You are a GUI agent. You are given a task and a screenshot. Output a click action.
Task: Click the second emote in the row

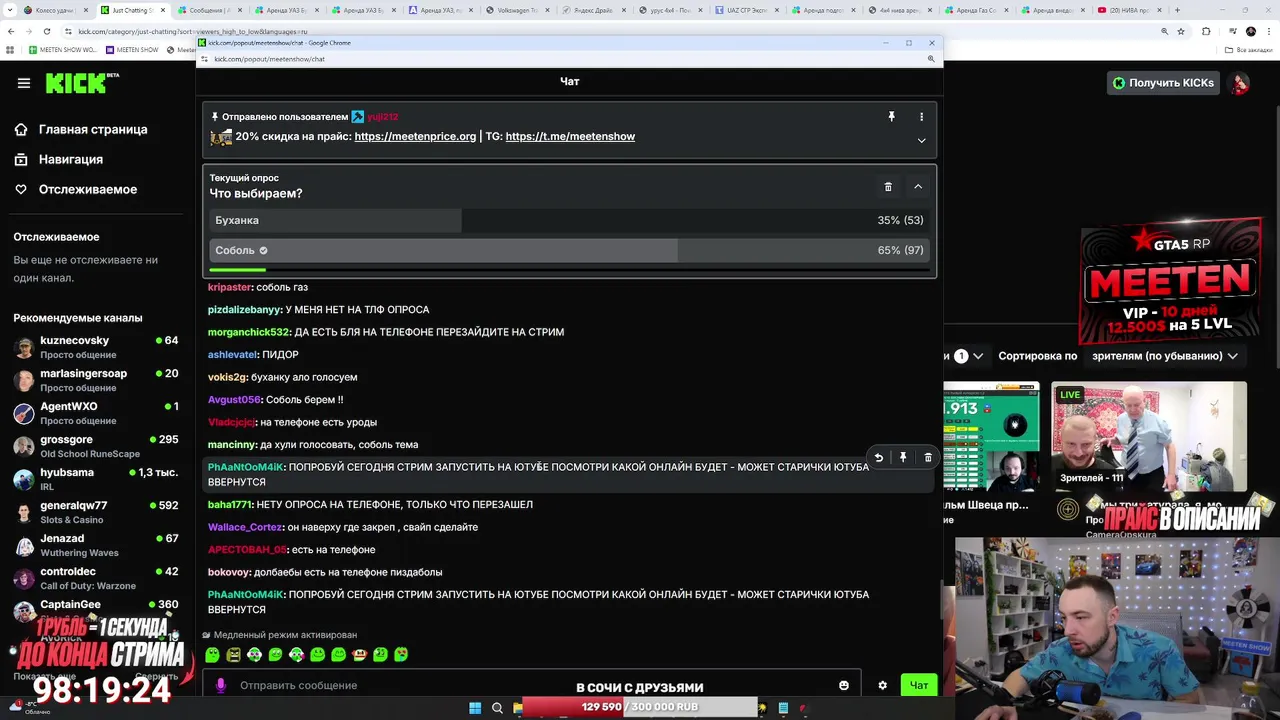coord(233,655)
